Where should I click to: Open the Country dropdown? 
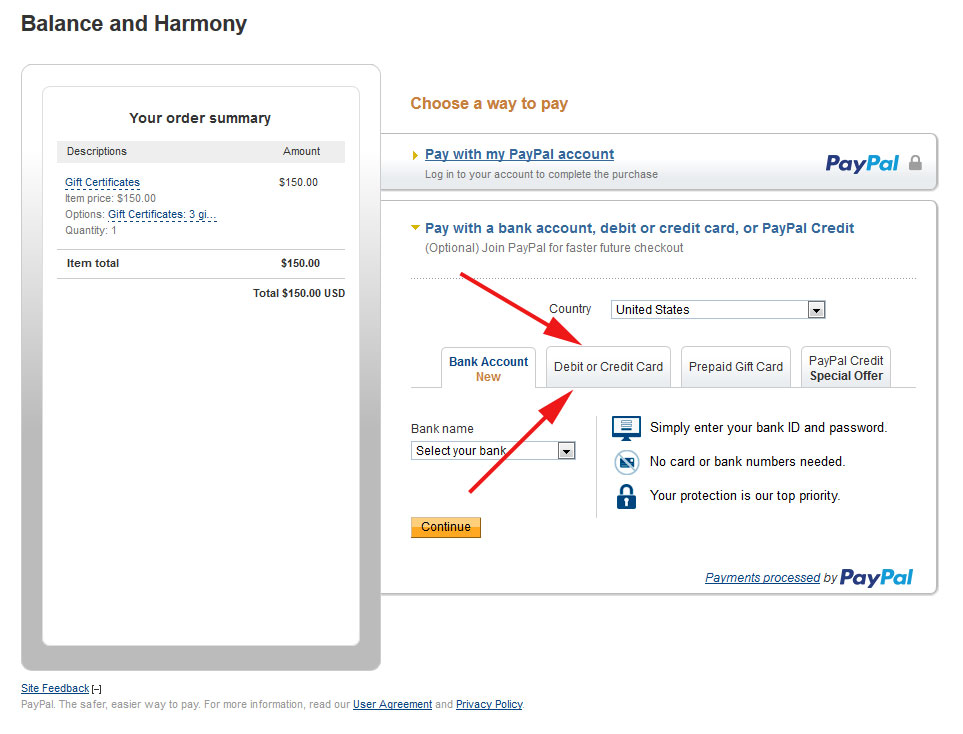click(816, 310)
